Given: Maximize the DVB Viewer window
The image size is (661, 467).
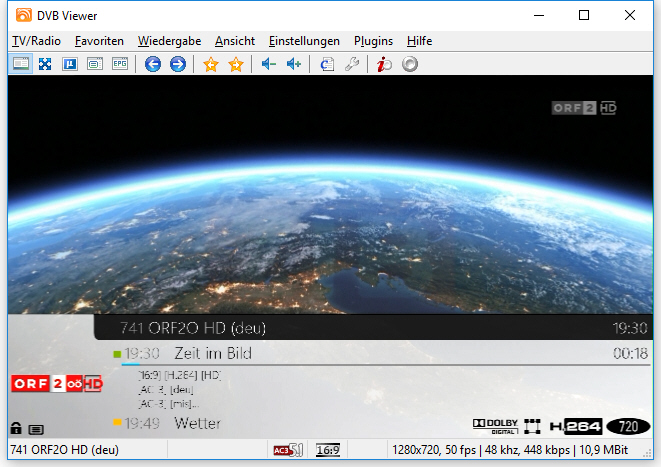Looking at the screenshot, I should (x=584, y=16).
